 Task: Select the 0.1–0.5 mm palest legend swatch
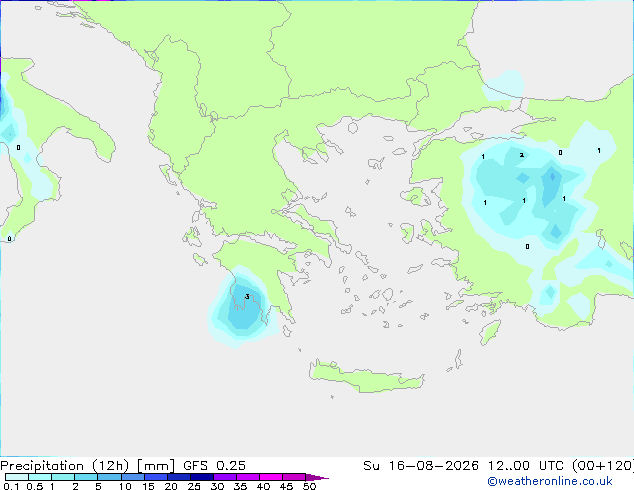pyautogui.click(x=17, y=477)
